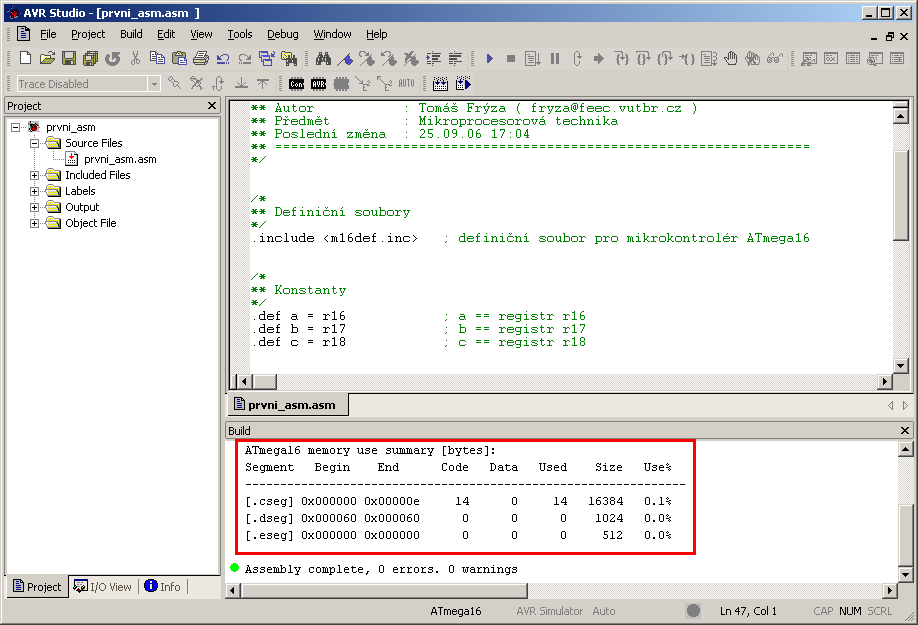
Task: Stop debugging with the square stop icon
Action: point(511,58)
